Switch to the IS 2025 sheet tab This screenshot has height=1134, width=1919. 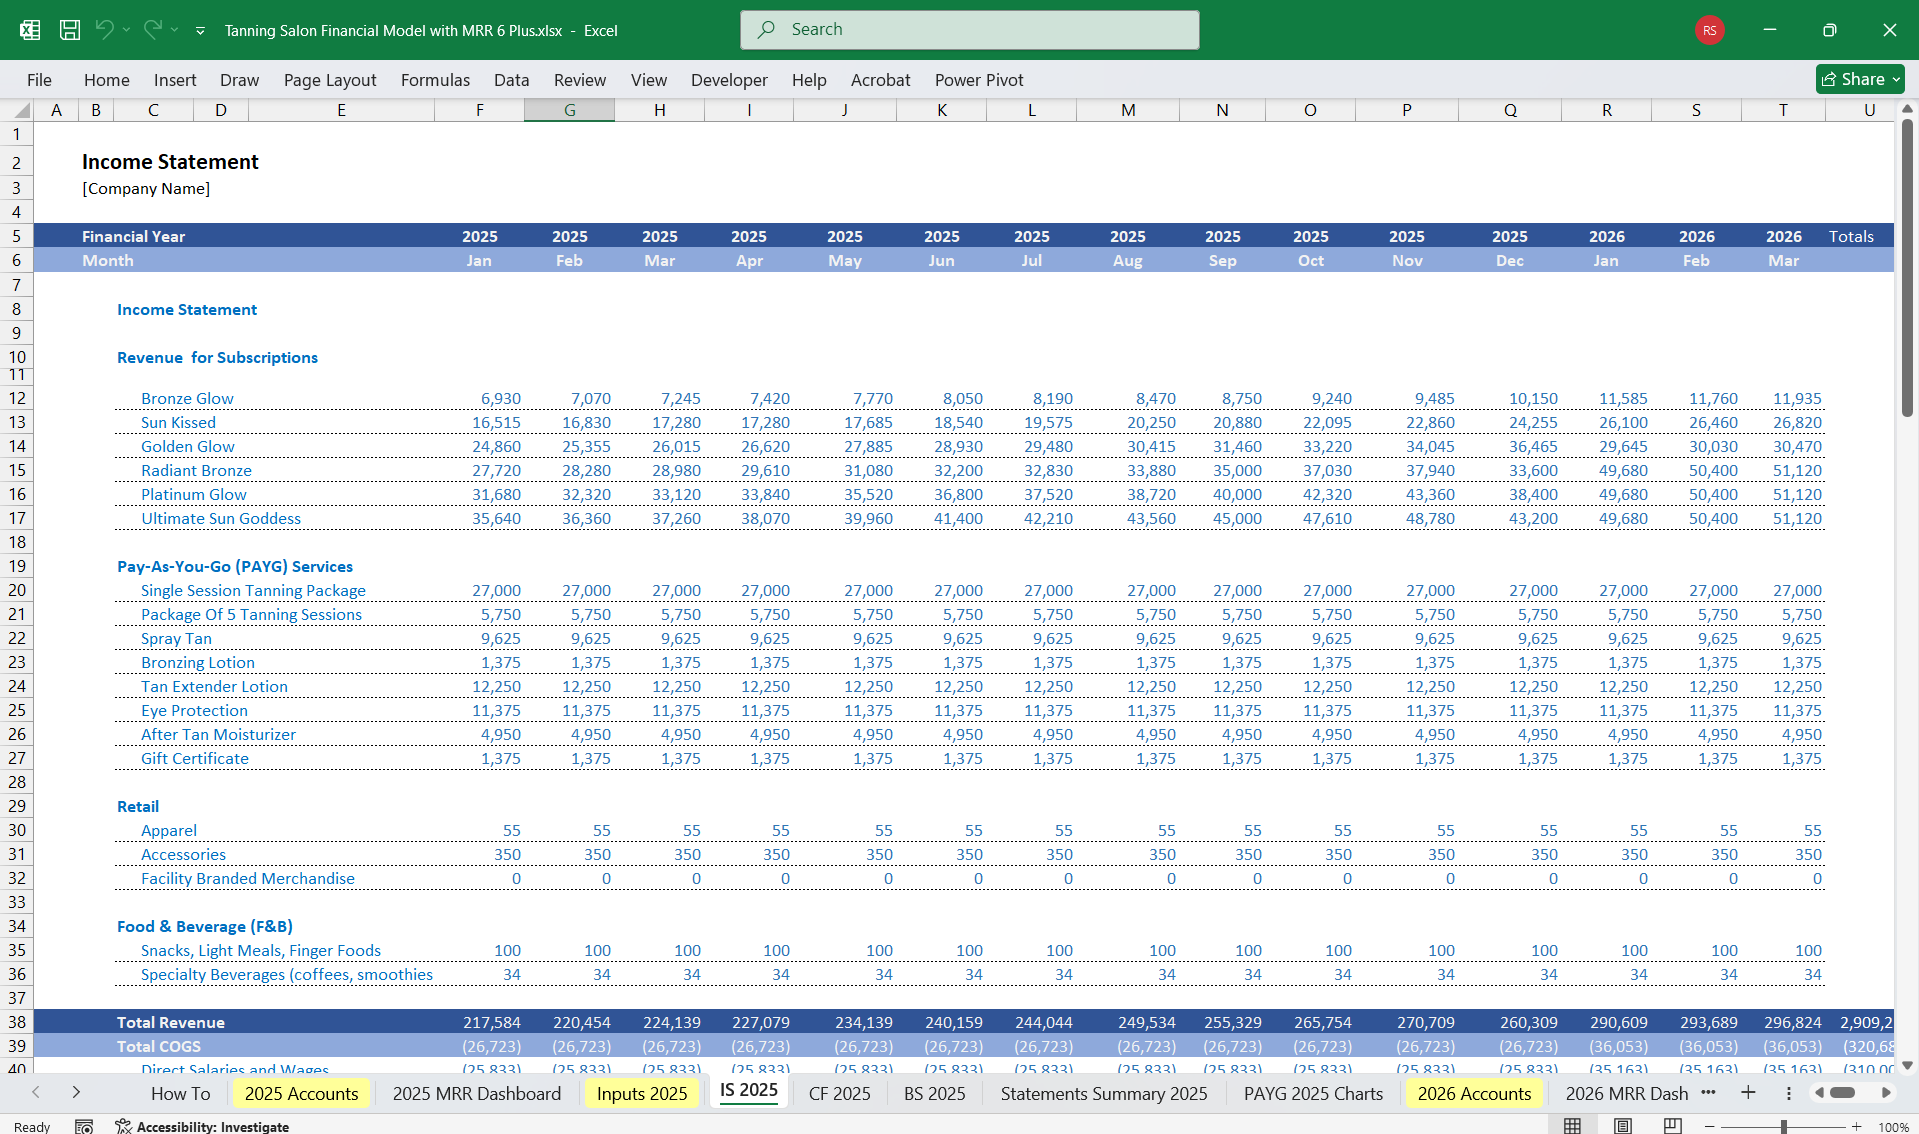[748, 1093]
